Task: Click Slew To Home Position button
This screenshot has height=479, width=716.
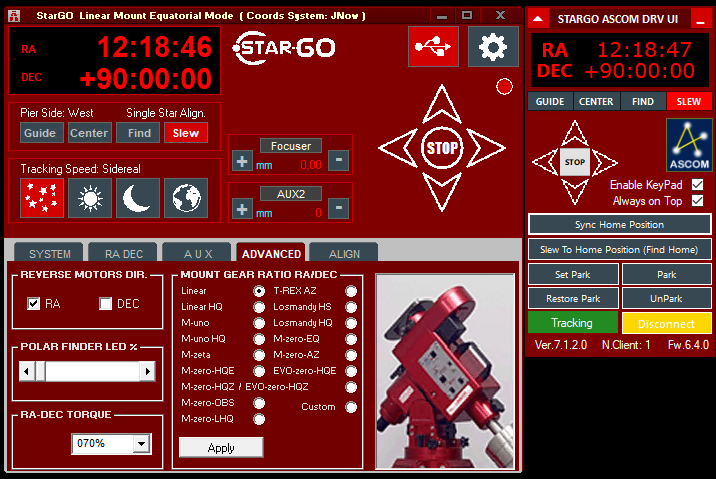Action: (x=620, y=250)
